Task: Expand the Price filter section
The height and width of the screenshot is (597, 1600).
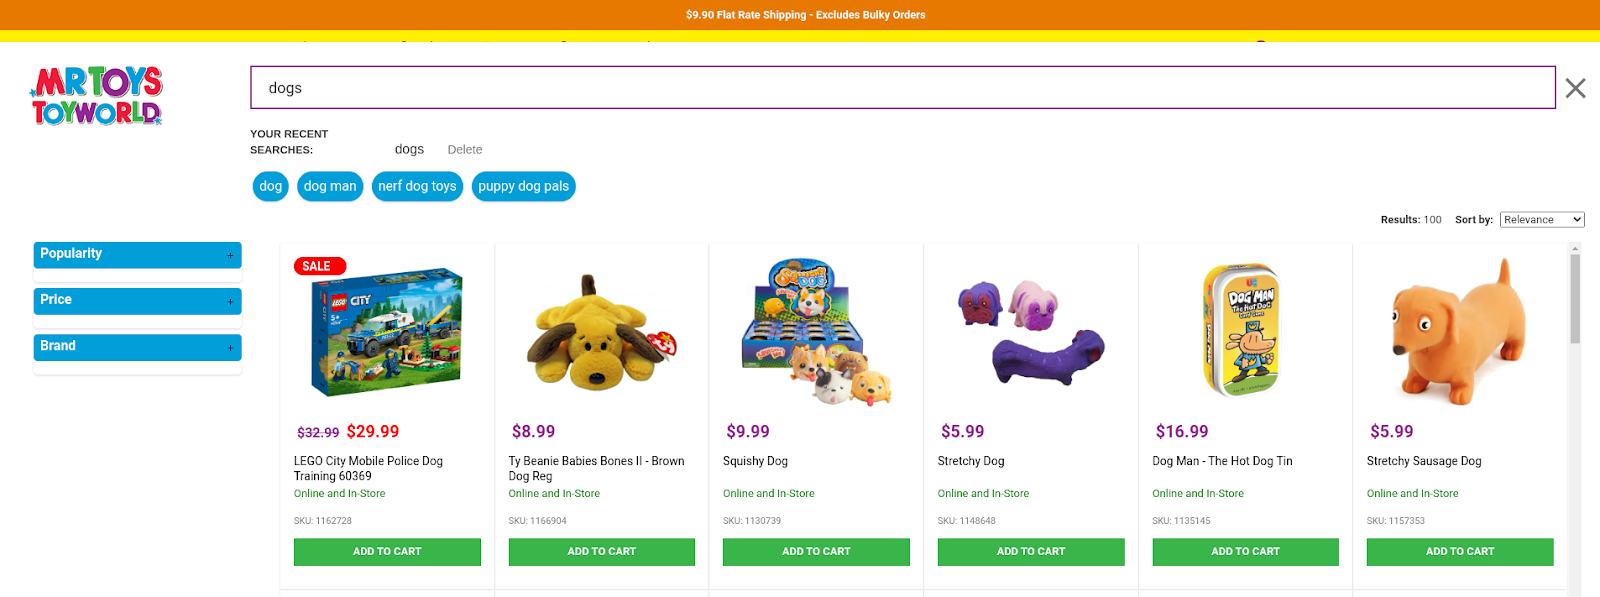Action: coord(137,300)
